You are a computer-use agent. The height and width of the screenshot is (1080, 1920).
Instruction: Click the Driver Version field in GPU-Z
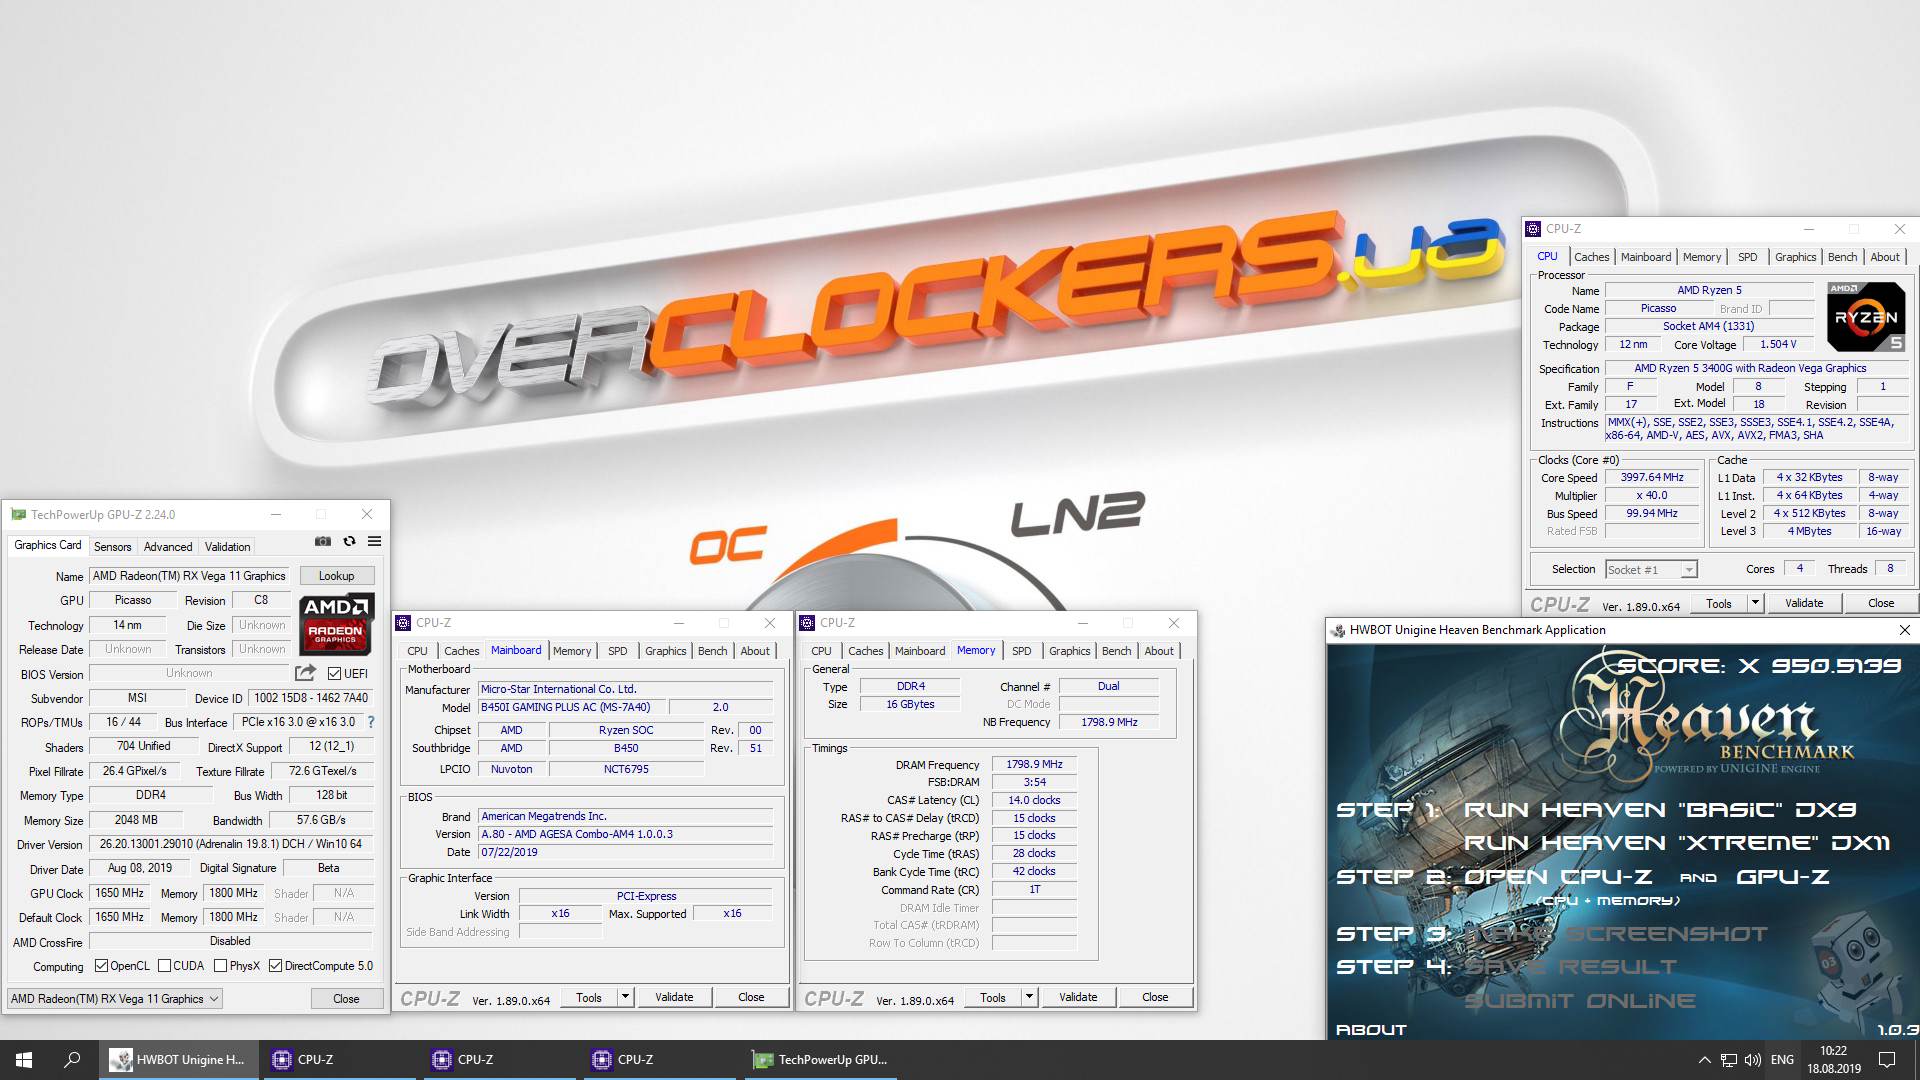pos(231,844)
